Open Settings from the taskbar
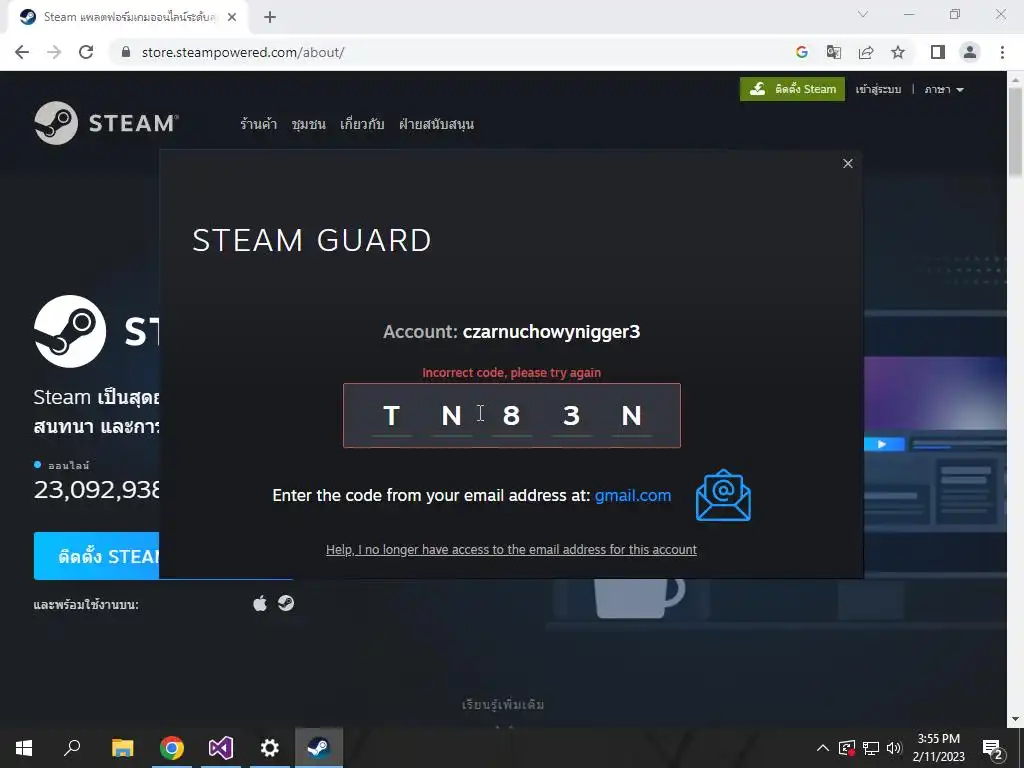This screenshot has height=768, width=1024. pyautogui.click(x=270, y=748)
